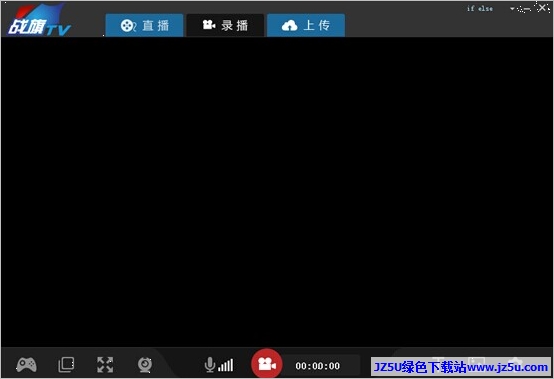The image size is (554, 379).
Task: Open the 上传 upload tab
Action: [306, 25]
